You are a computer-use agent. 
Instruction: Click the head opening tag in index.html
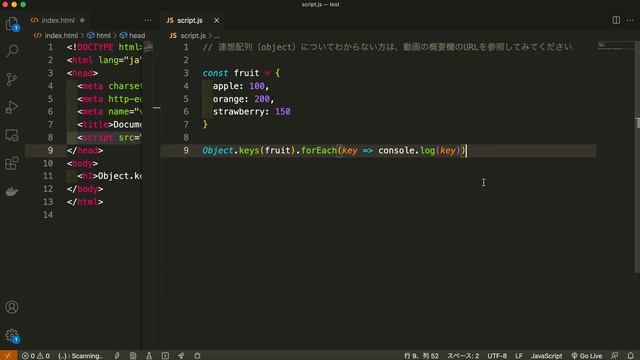tap(82, 73)
